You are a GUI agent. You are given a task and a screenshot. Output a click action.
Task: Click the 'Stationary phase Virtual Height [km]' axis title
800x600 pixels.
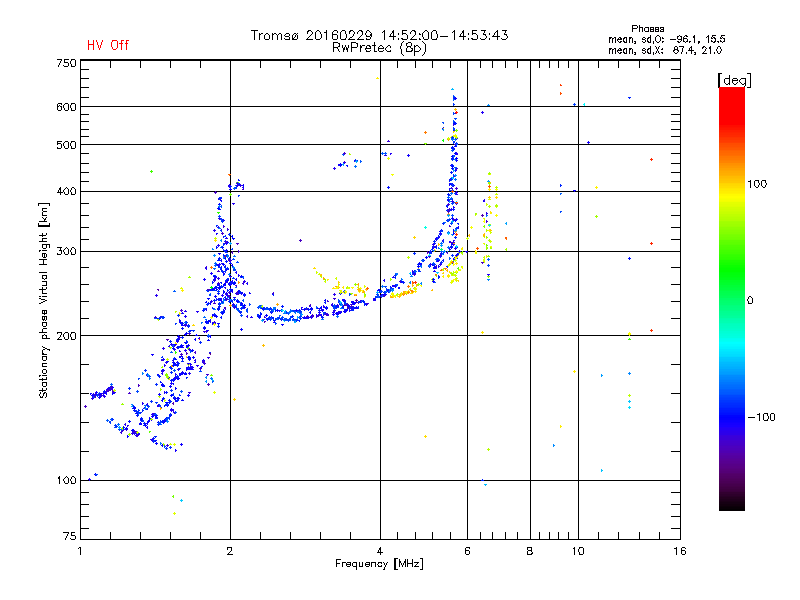44,301
